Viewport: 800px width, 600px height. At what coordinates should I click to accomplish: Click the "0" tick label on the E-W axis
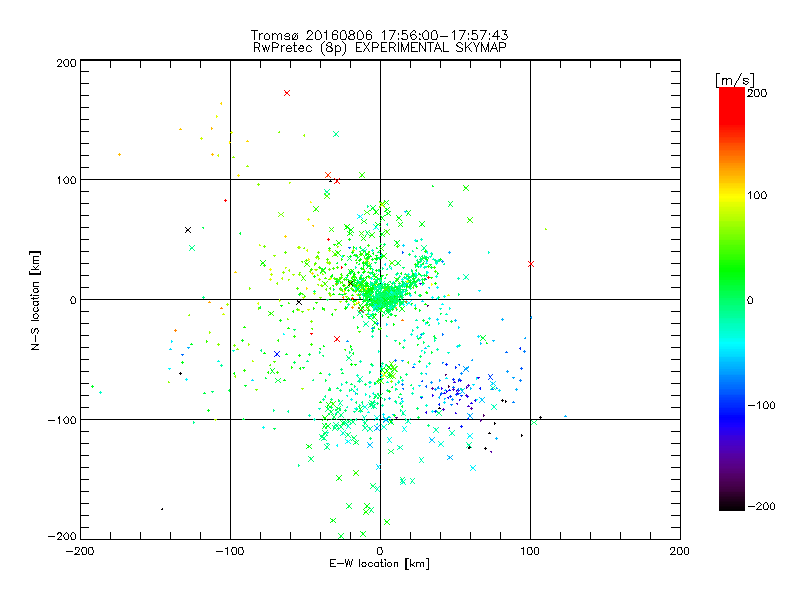tap(380, 551)
